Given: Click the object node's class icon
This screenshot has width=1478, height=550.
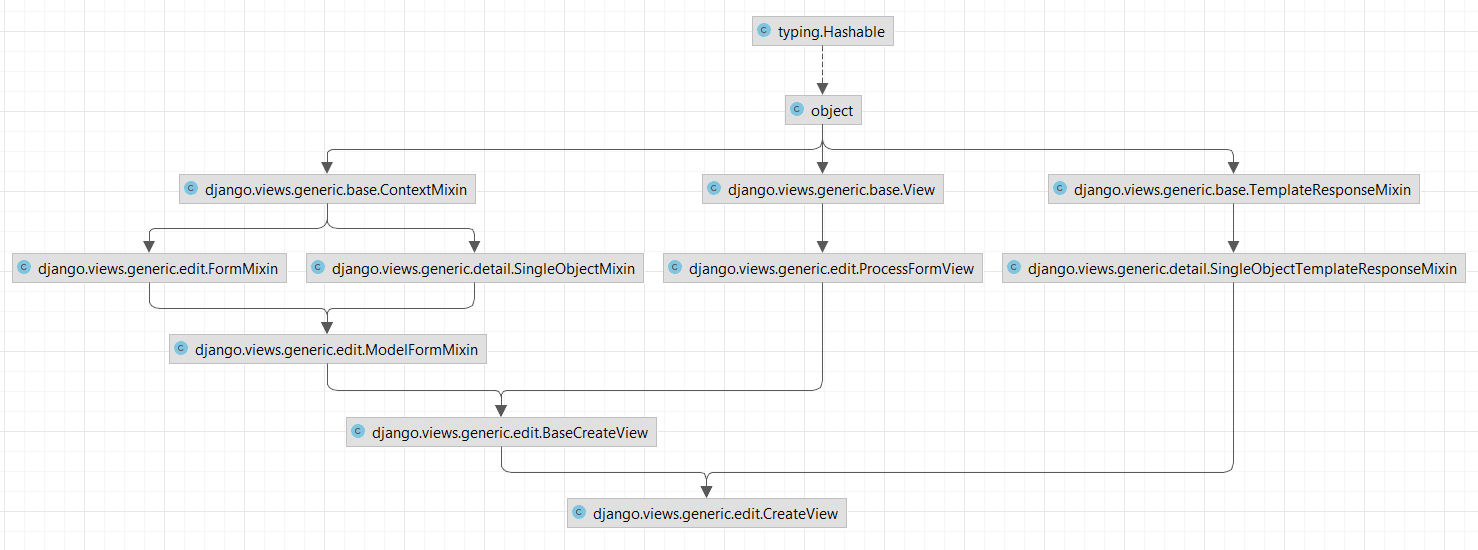Looking at the screenshot, I should pyautogui.click(x=798, y=110).
